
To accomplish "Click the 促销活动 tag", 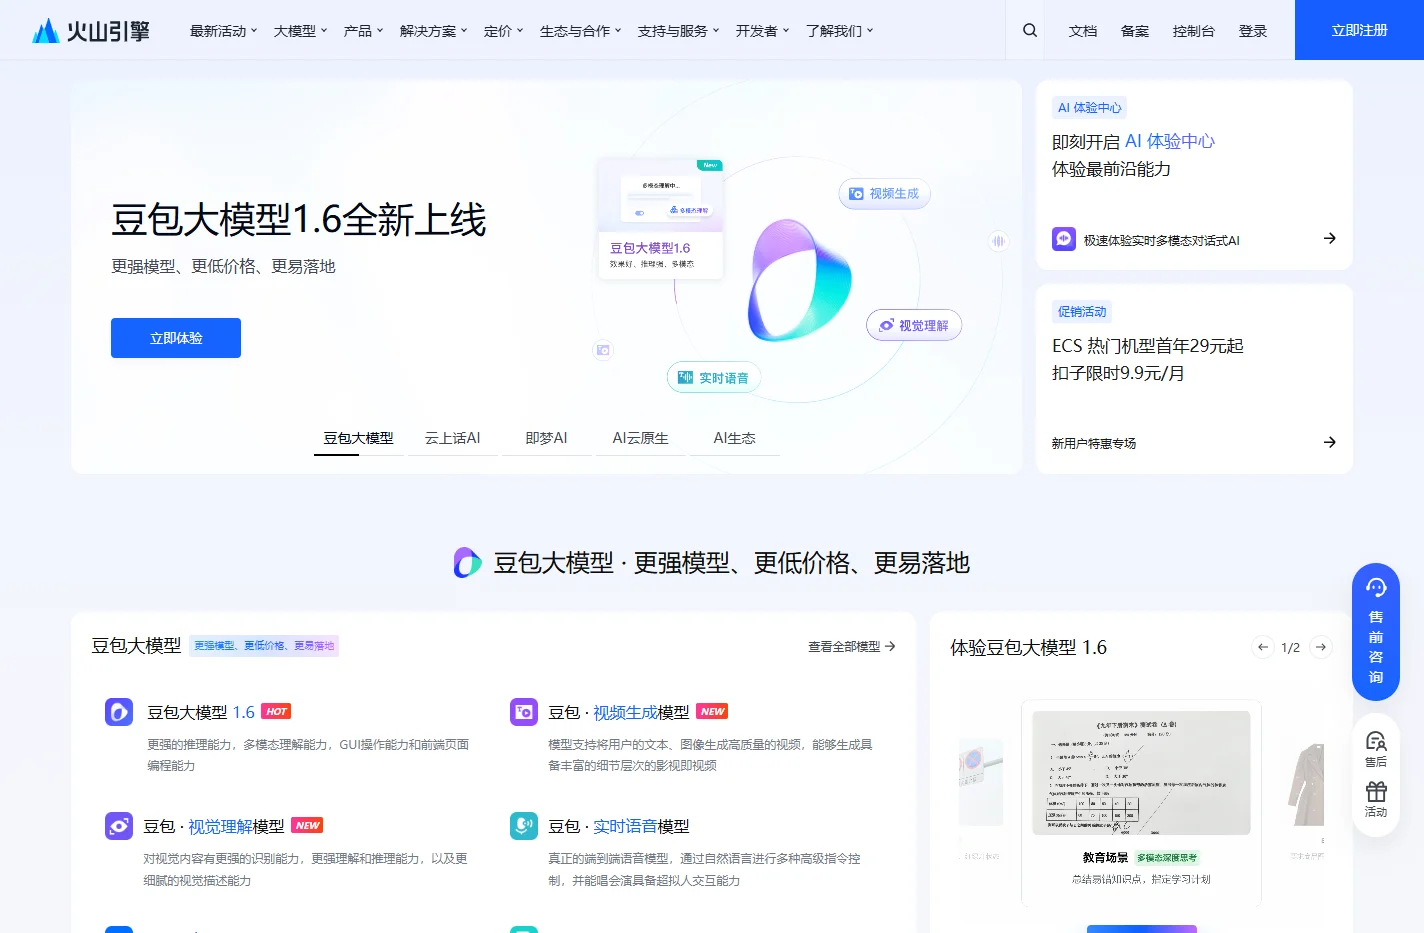I will [1082, 312].
